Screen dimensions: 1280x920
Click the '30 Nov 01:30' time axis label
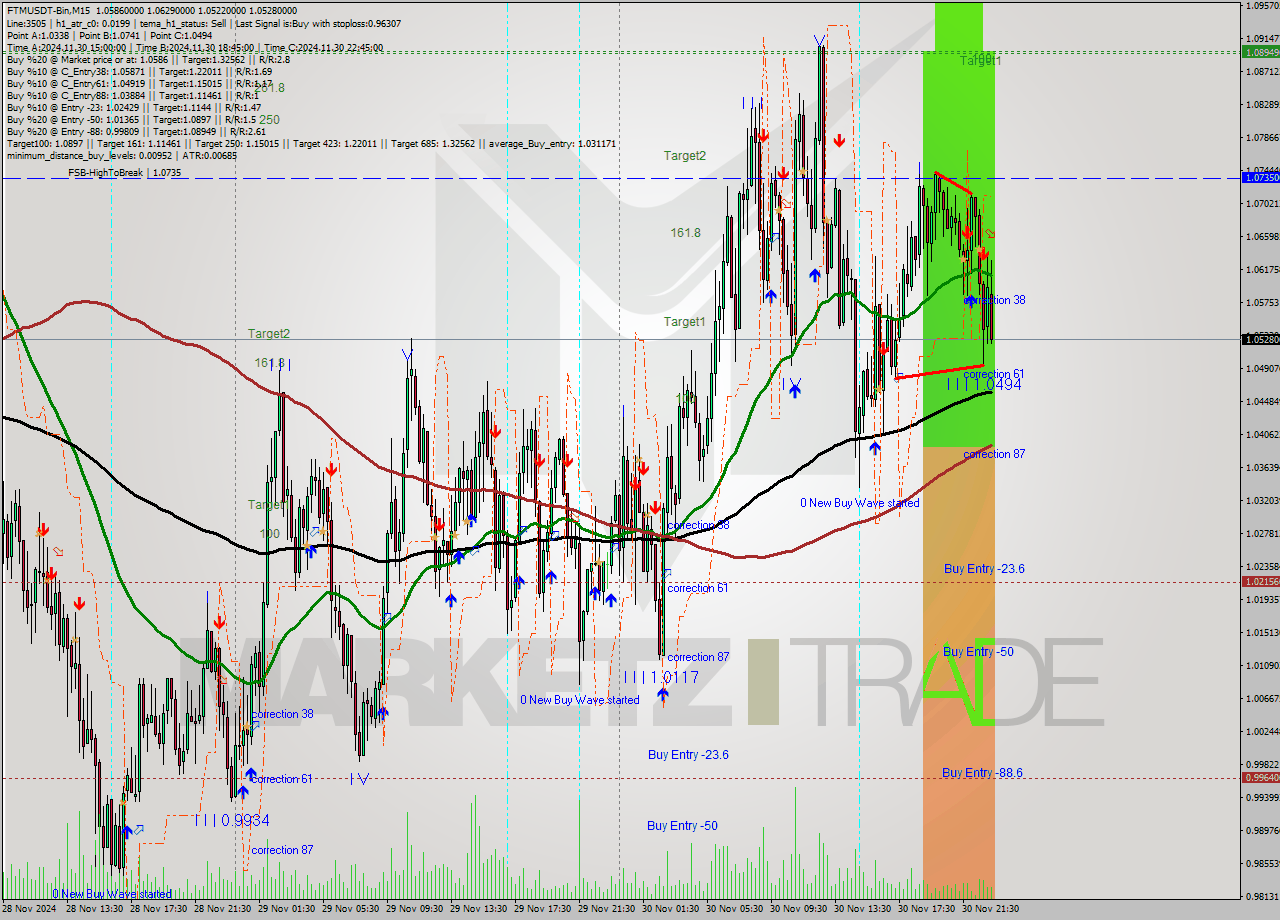[671, 909]
